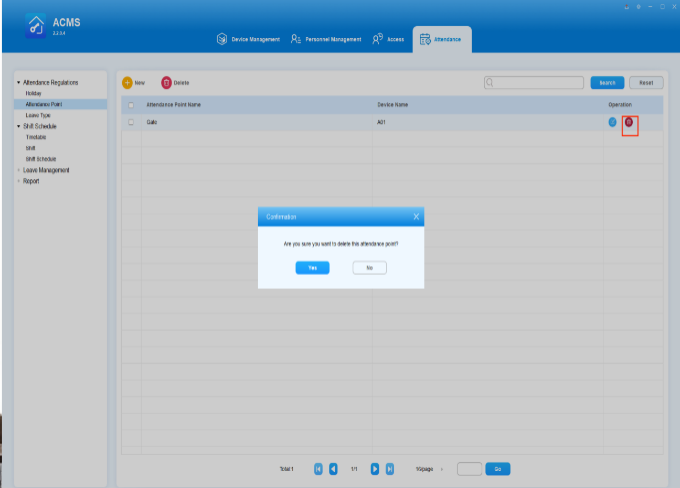Screen dimensions: 680x488
Task: Click the delete icon in Gate row
Action: pos(629,122)
